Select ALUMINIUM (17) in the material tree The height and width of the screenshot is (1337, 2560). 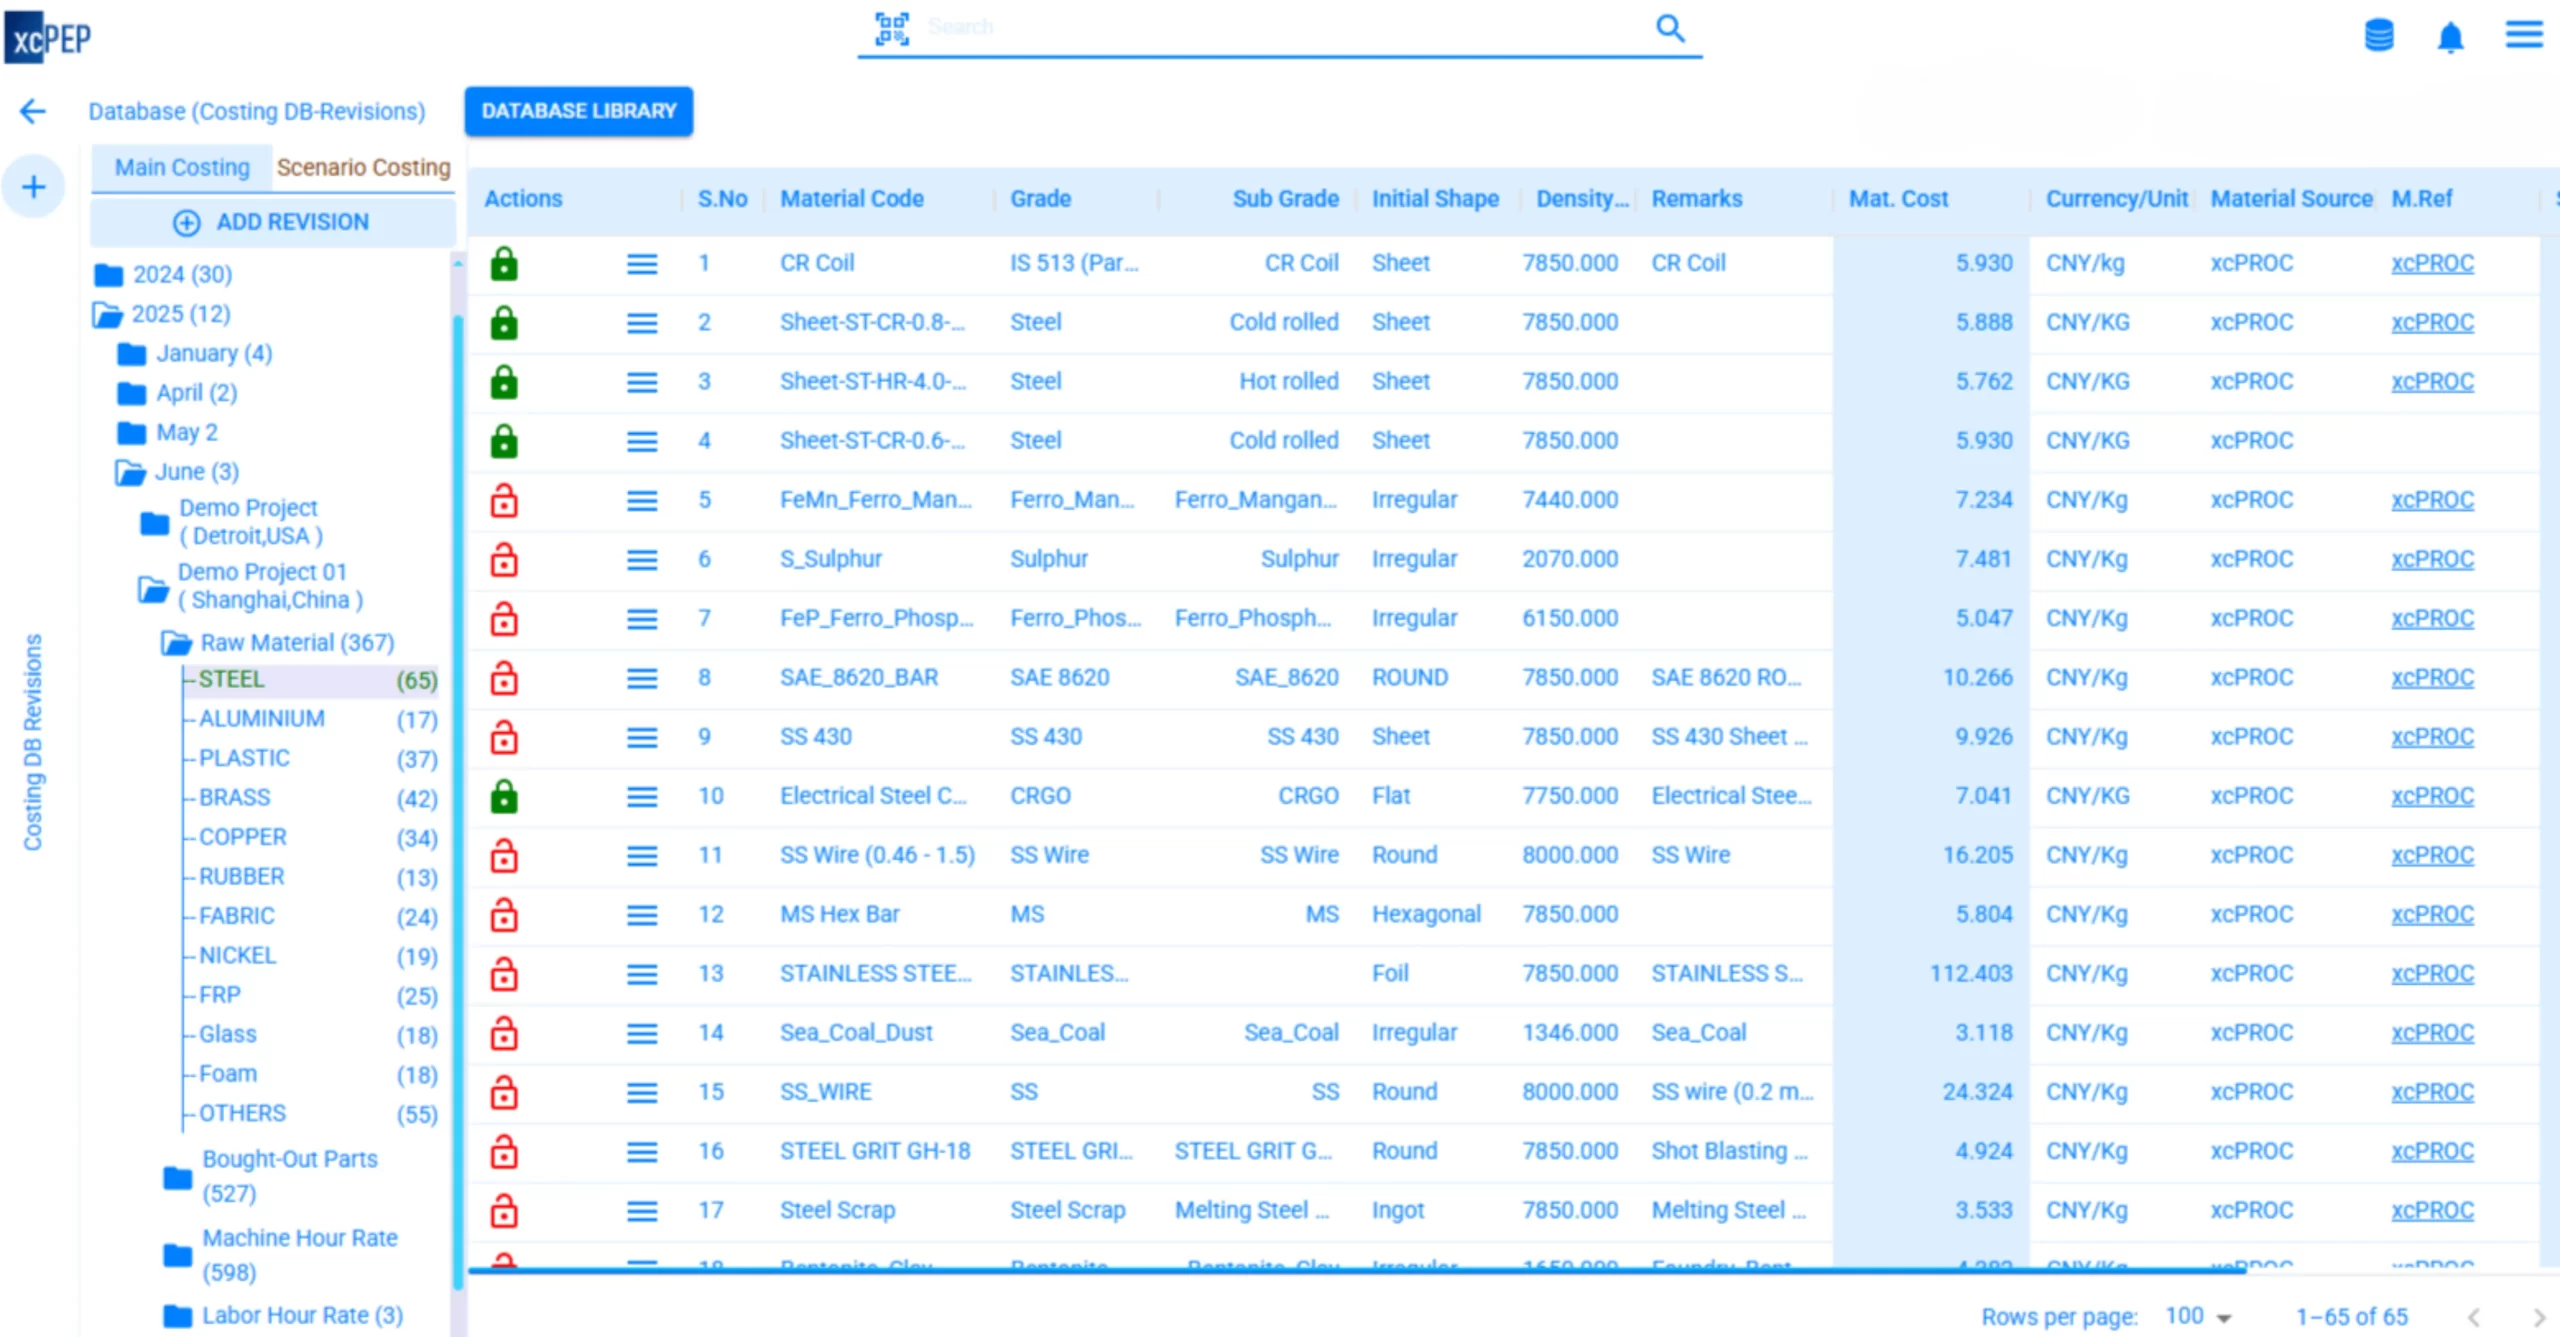(262, 719)
